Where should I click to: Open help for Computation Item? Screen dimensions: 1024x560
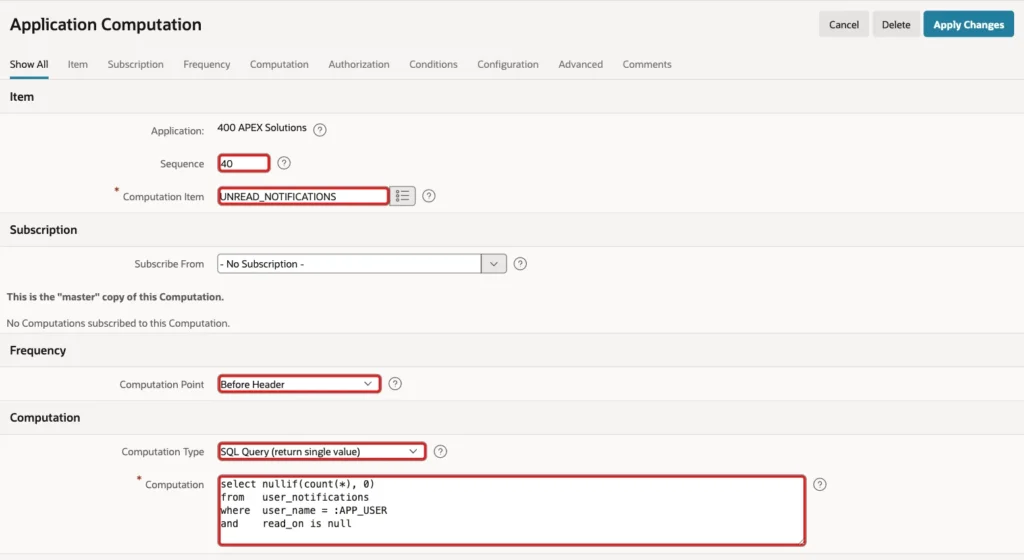pyautogui.click(x=428, y=196)
